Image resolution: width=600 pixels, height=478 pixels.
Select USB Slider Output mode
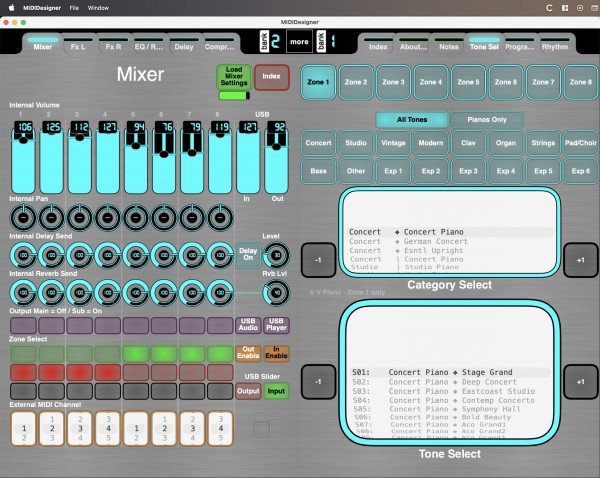coord(248,391)
